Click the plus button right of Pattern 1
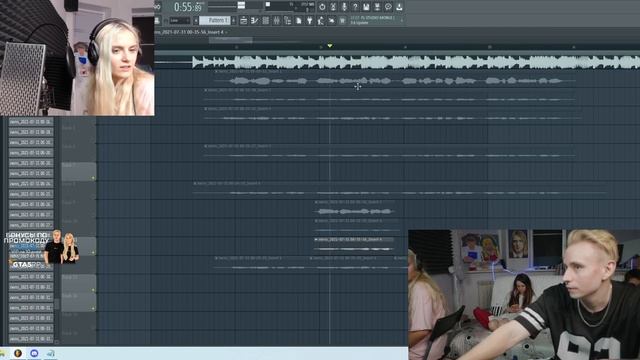640x360 pixels. pyautogui.click(x=234, y=20)
